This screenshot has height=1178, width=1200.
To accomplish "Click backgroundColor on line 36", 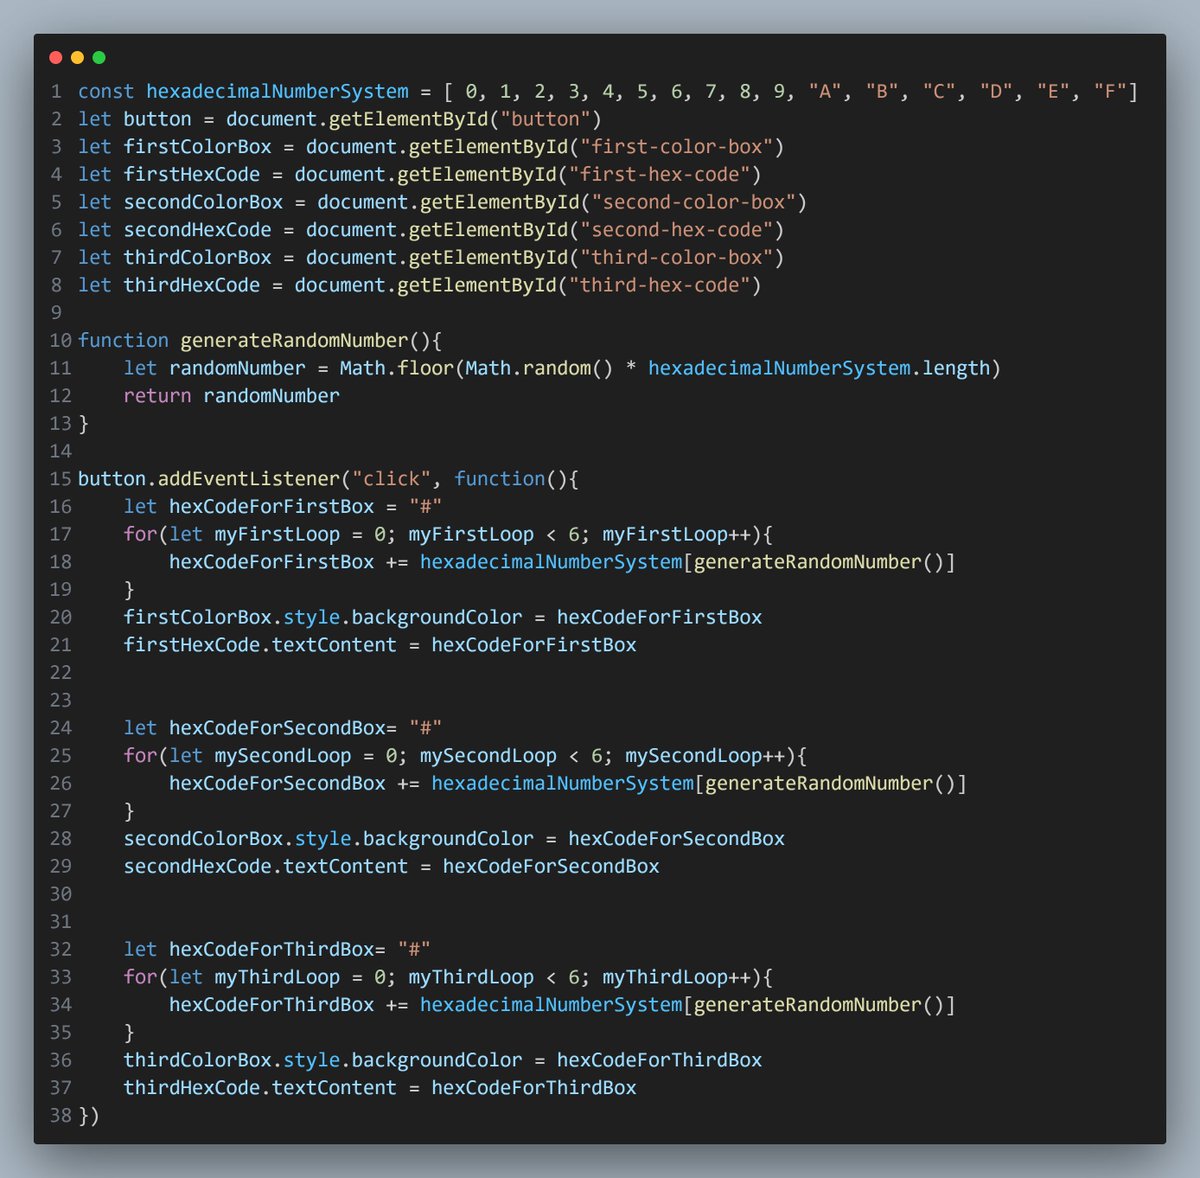I will pos(436,1061).
